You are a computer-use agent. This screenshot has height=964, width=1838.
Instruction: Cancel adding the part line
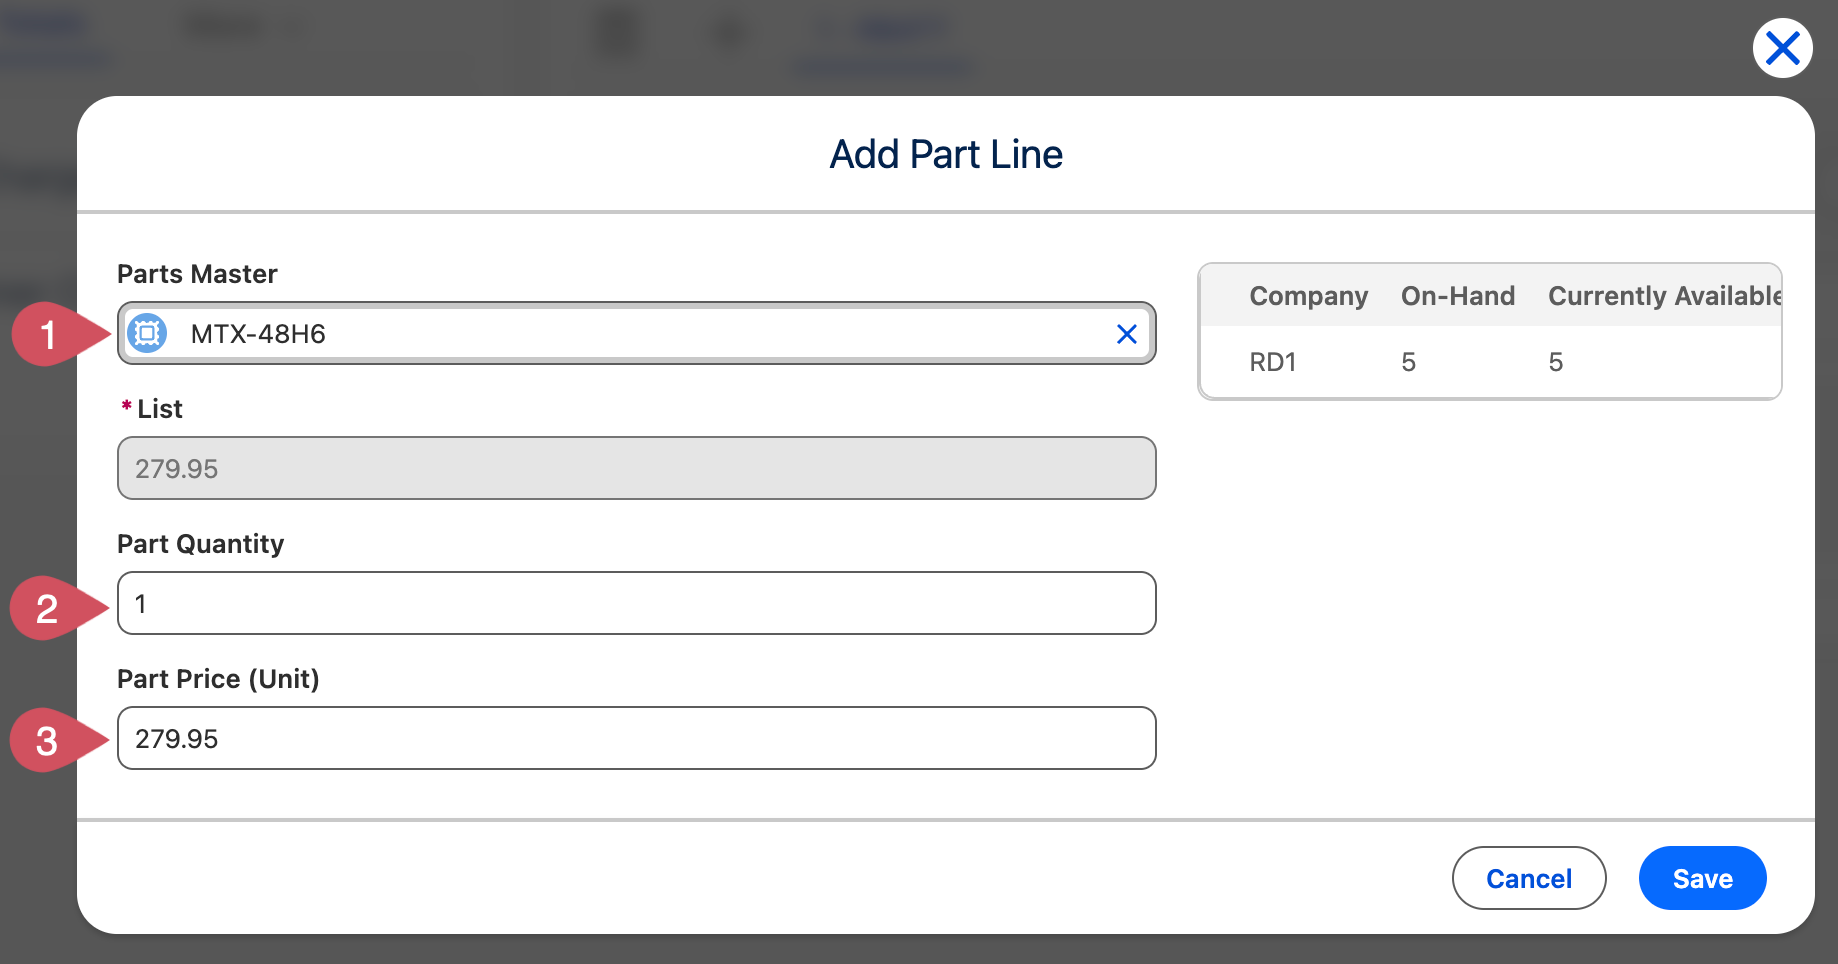tap(1529, 878)
